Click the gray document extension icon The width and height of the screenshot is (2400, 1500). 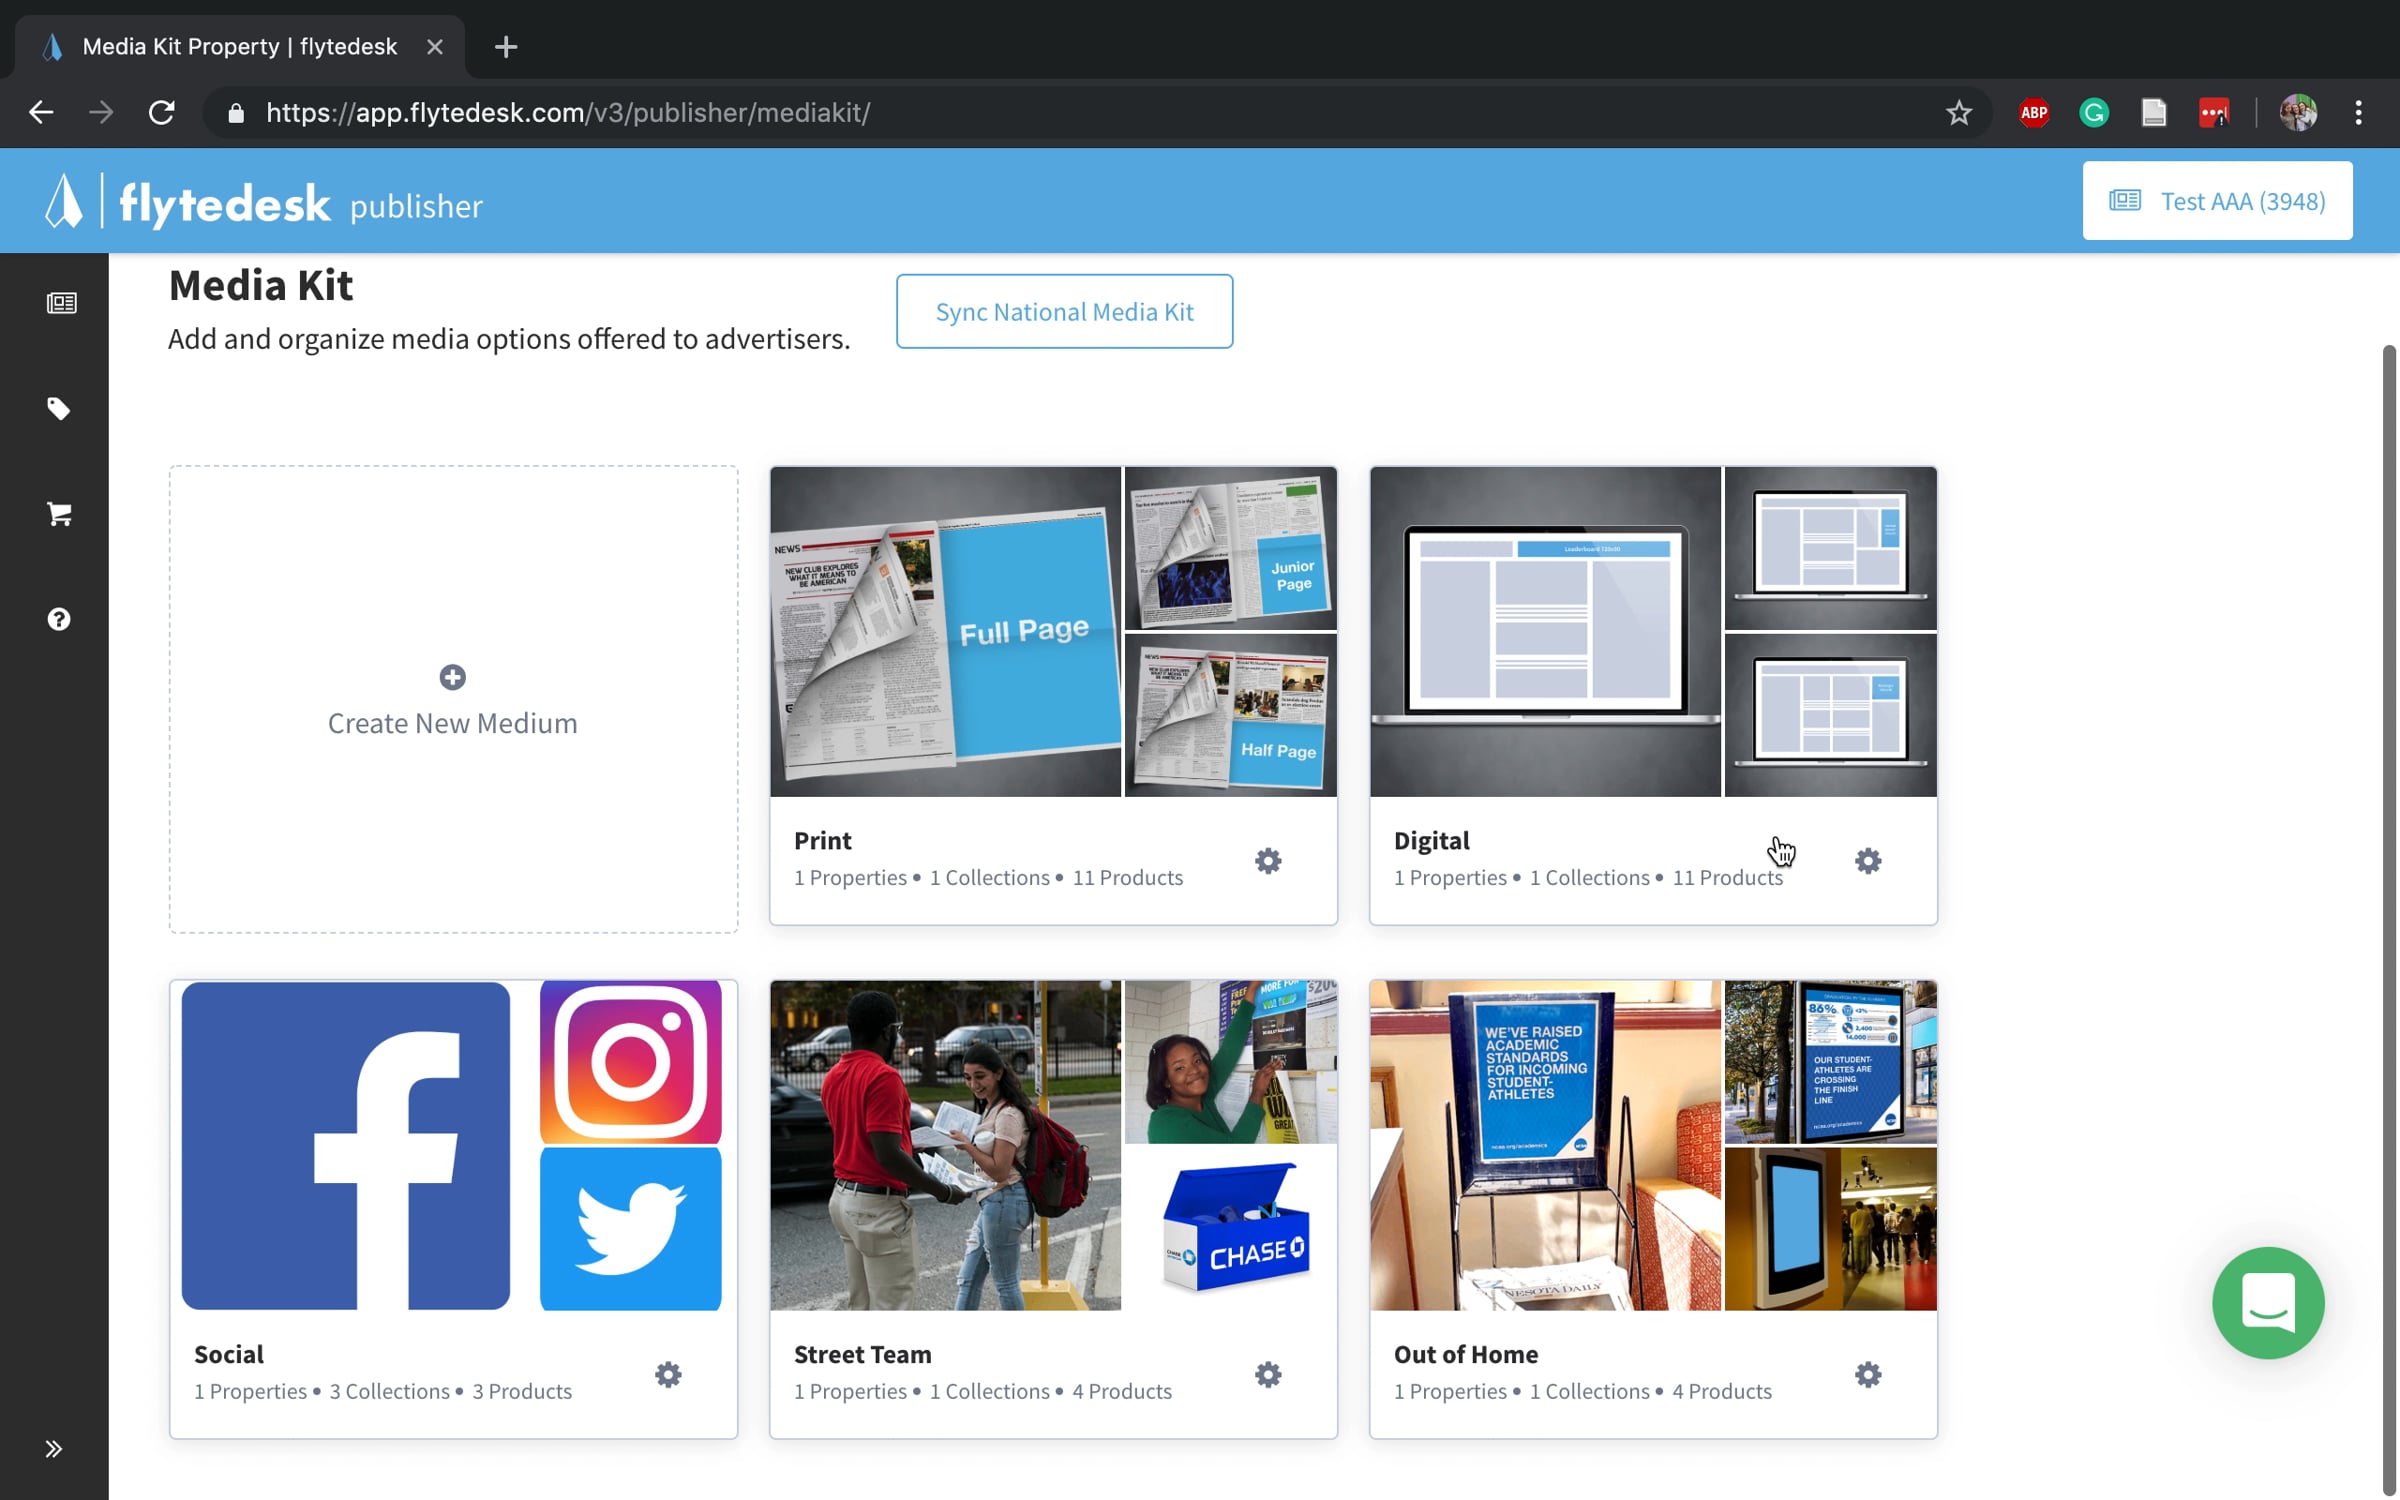(2153, 113)
